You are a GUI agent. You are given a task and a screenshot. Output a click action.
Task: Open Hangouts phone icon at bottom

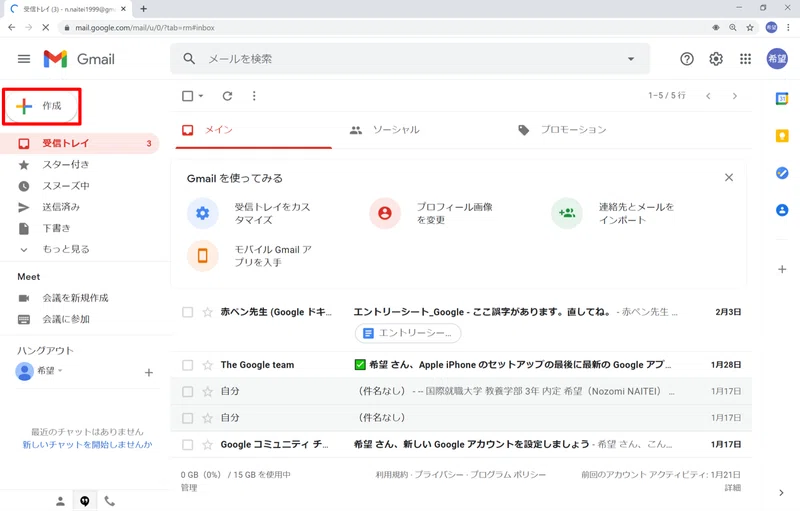click(109, 501)
